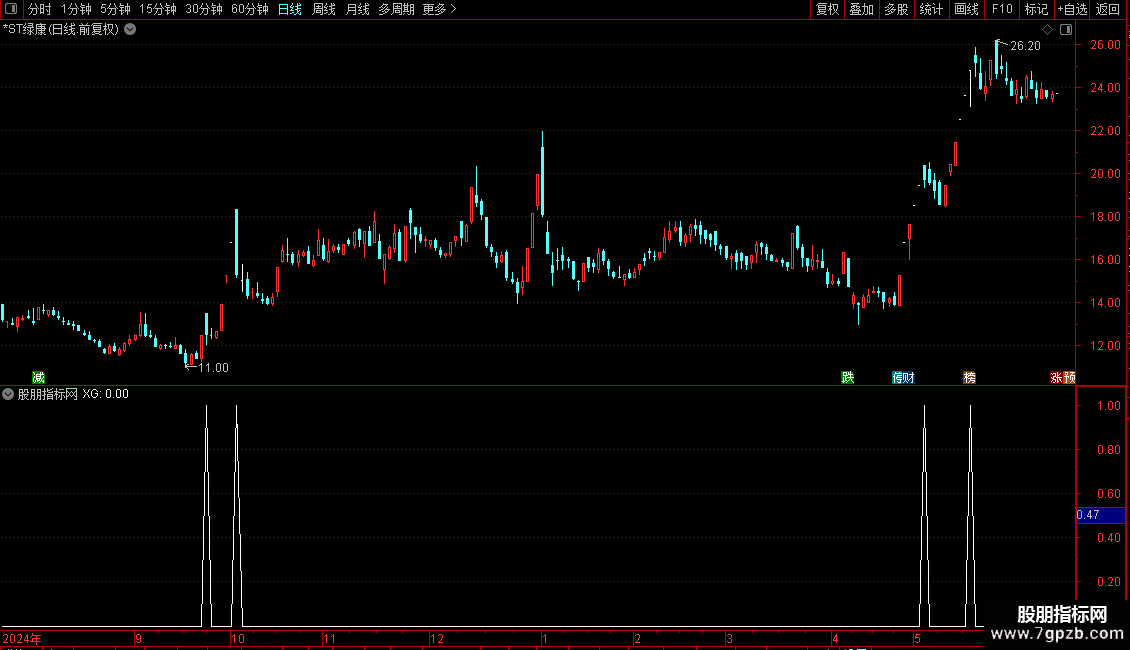
Task: Click the orange 预 marker icon
Action: [1069, 378]
